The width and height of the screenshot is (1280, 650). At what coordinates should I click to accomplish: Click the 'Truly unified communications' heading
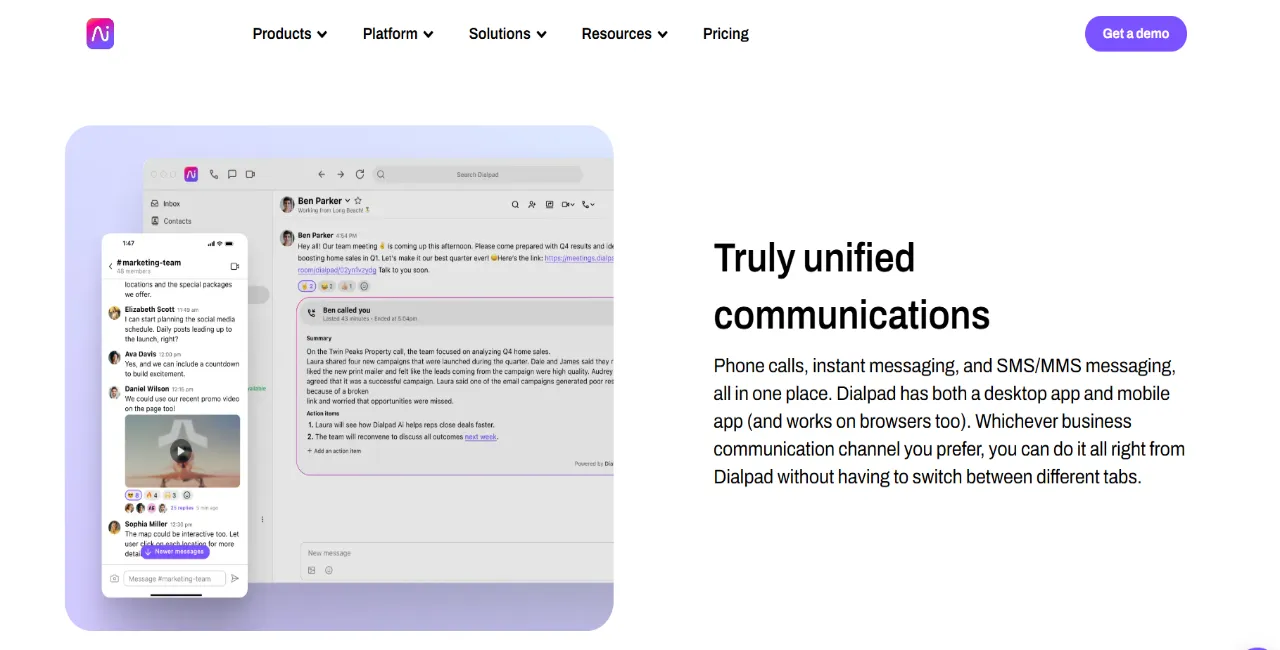(x=851, y=286)
